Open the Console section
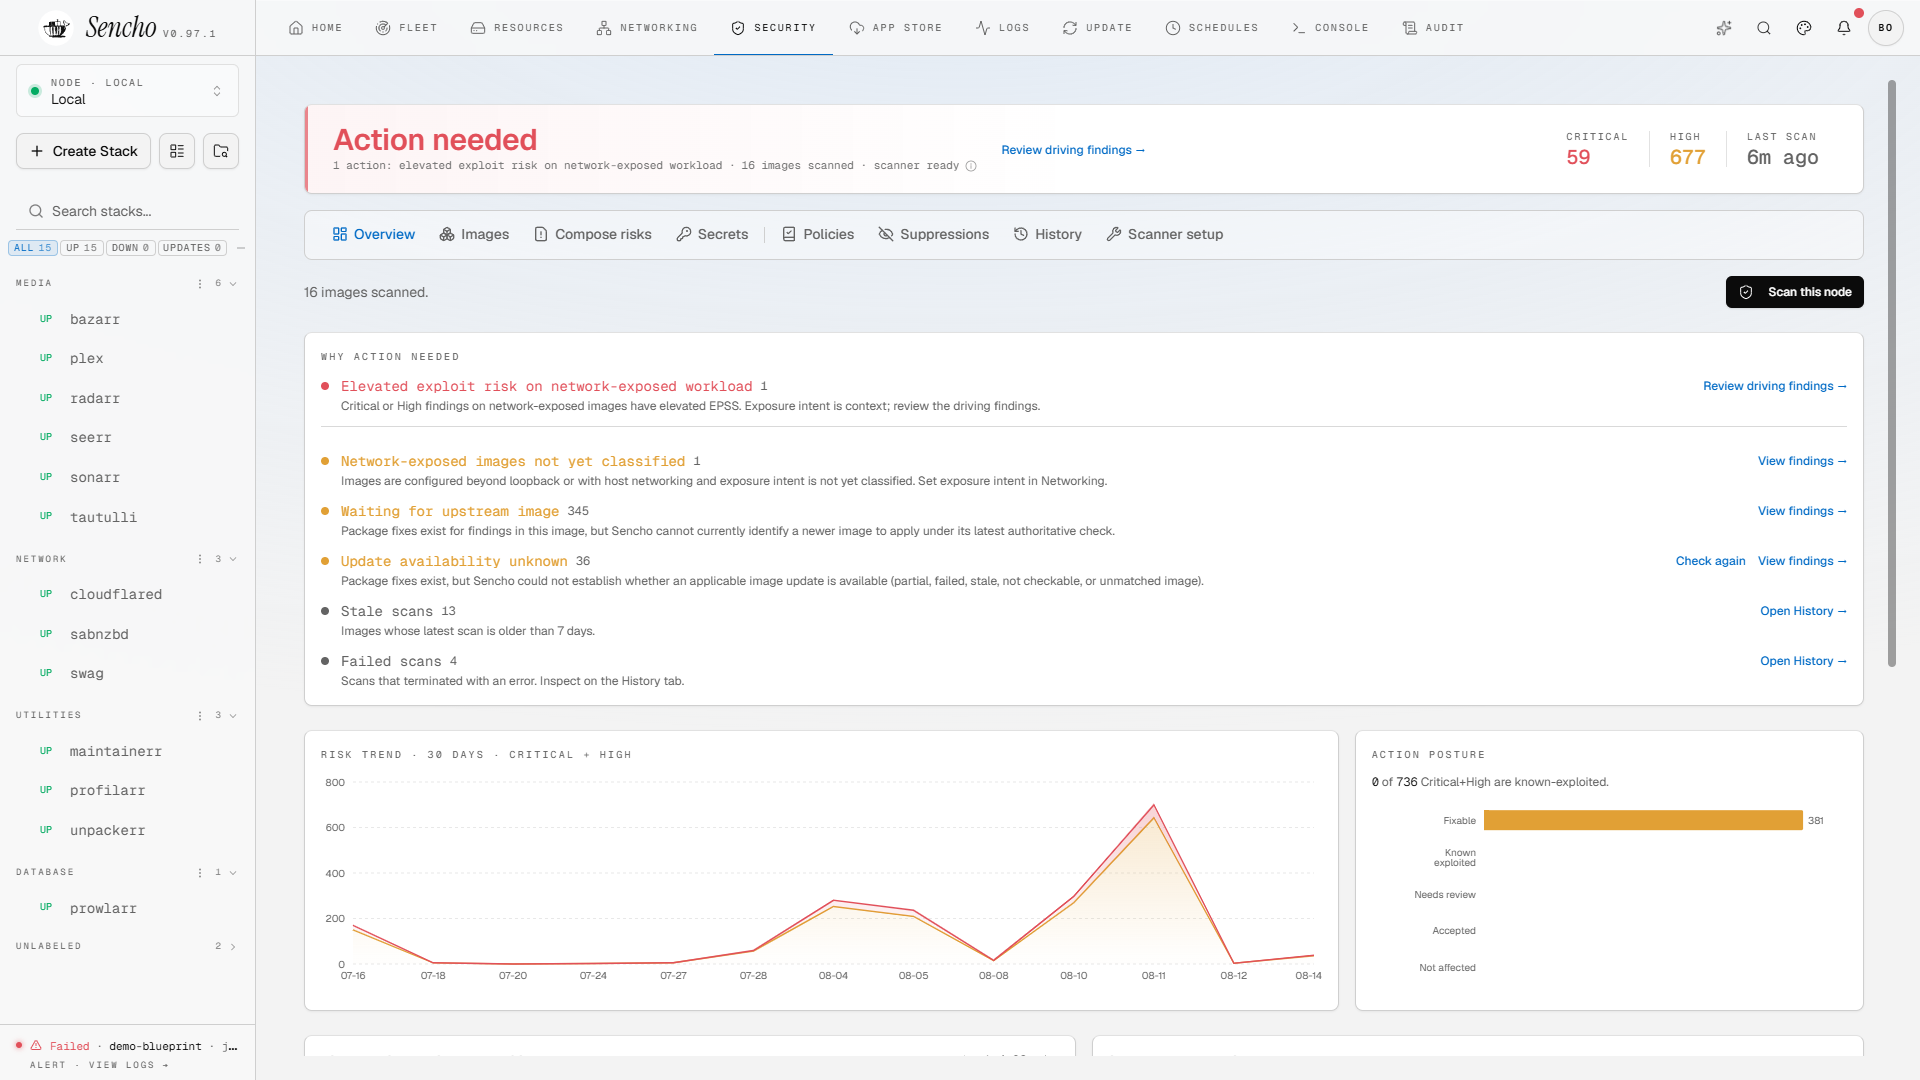 pos(1330,28)
